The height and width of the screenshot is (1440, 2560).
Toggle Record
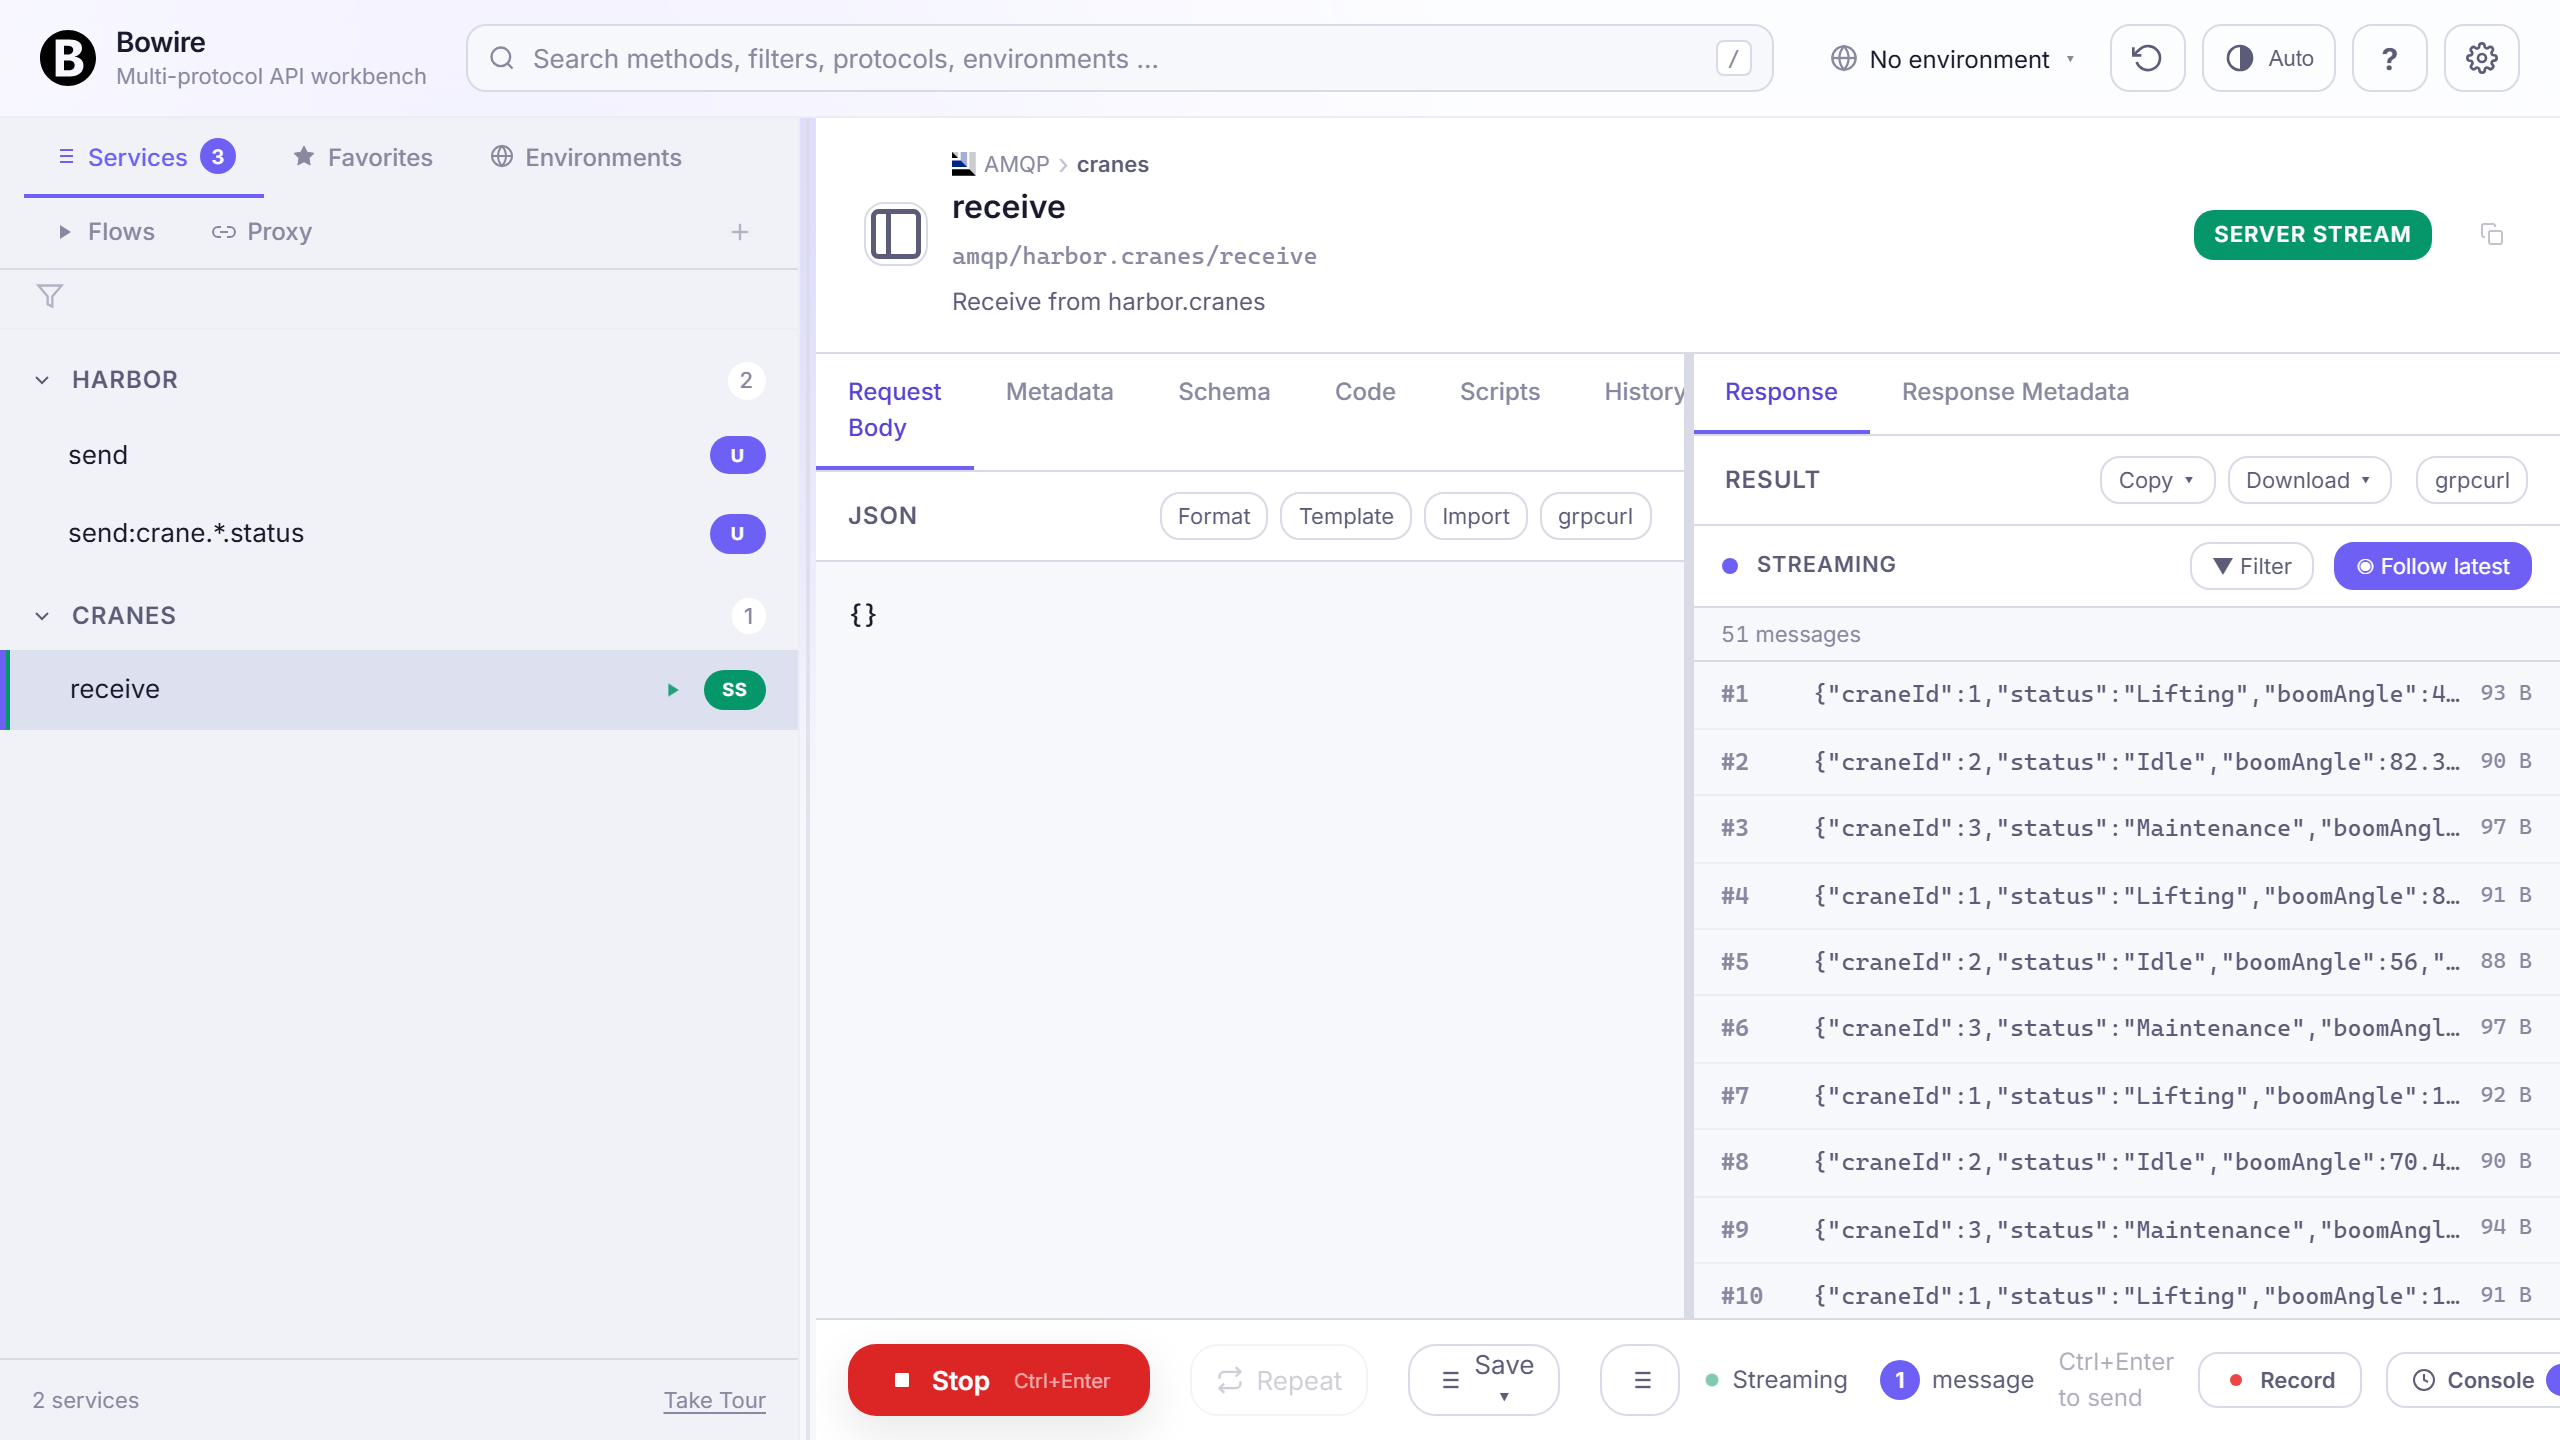click(x=2280, y=1380)
